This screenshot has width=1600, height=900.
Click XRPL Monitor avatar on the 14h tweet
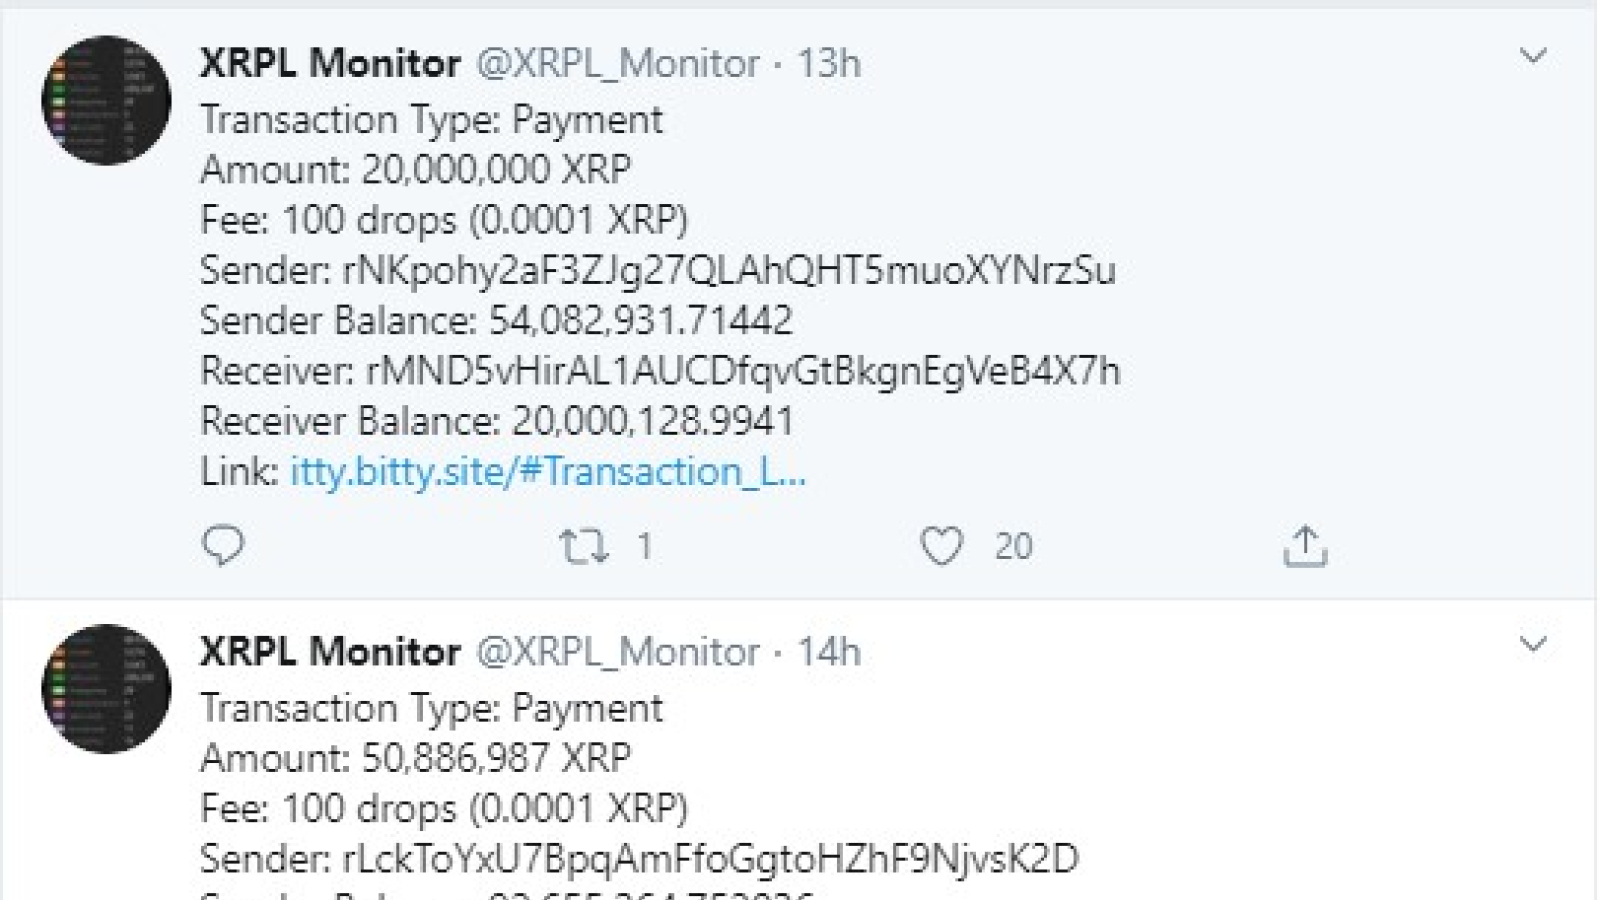pos(106,688)
